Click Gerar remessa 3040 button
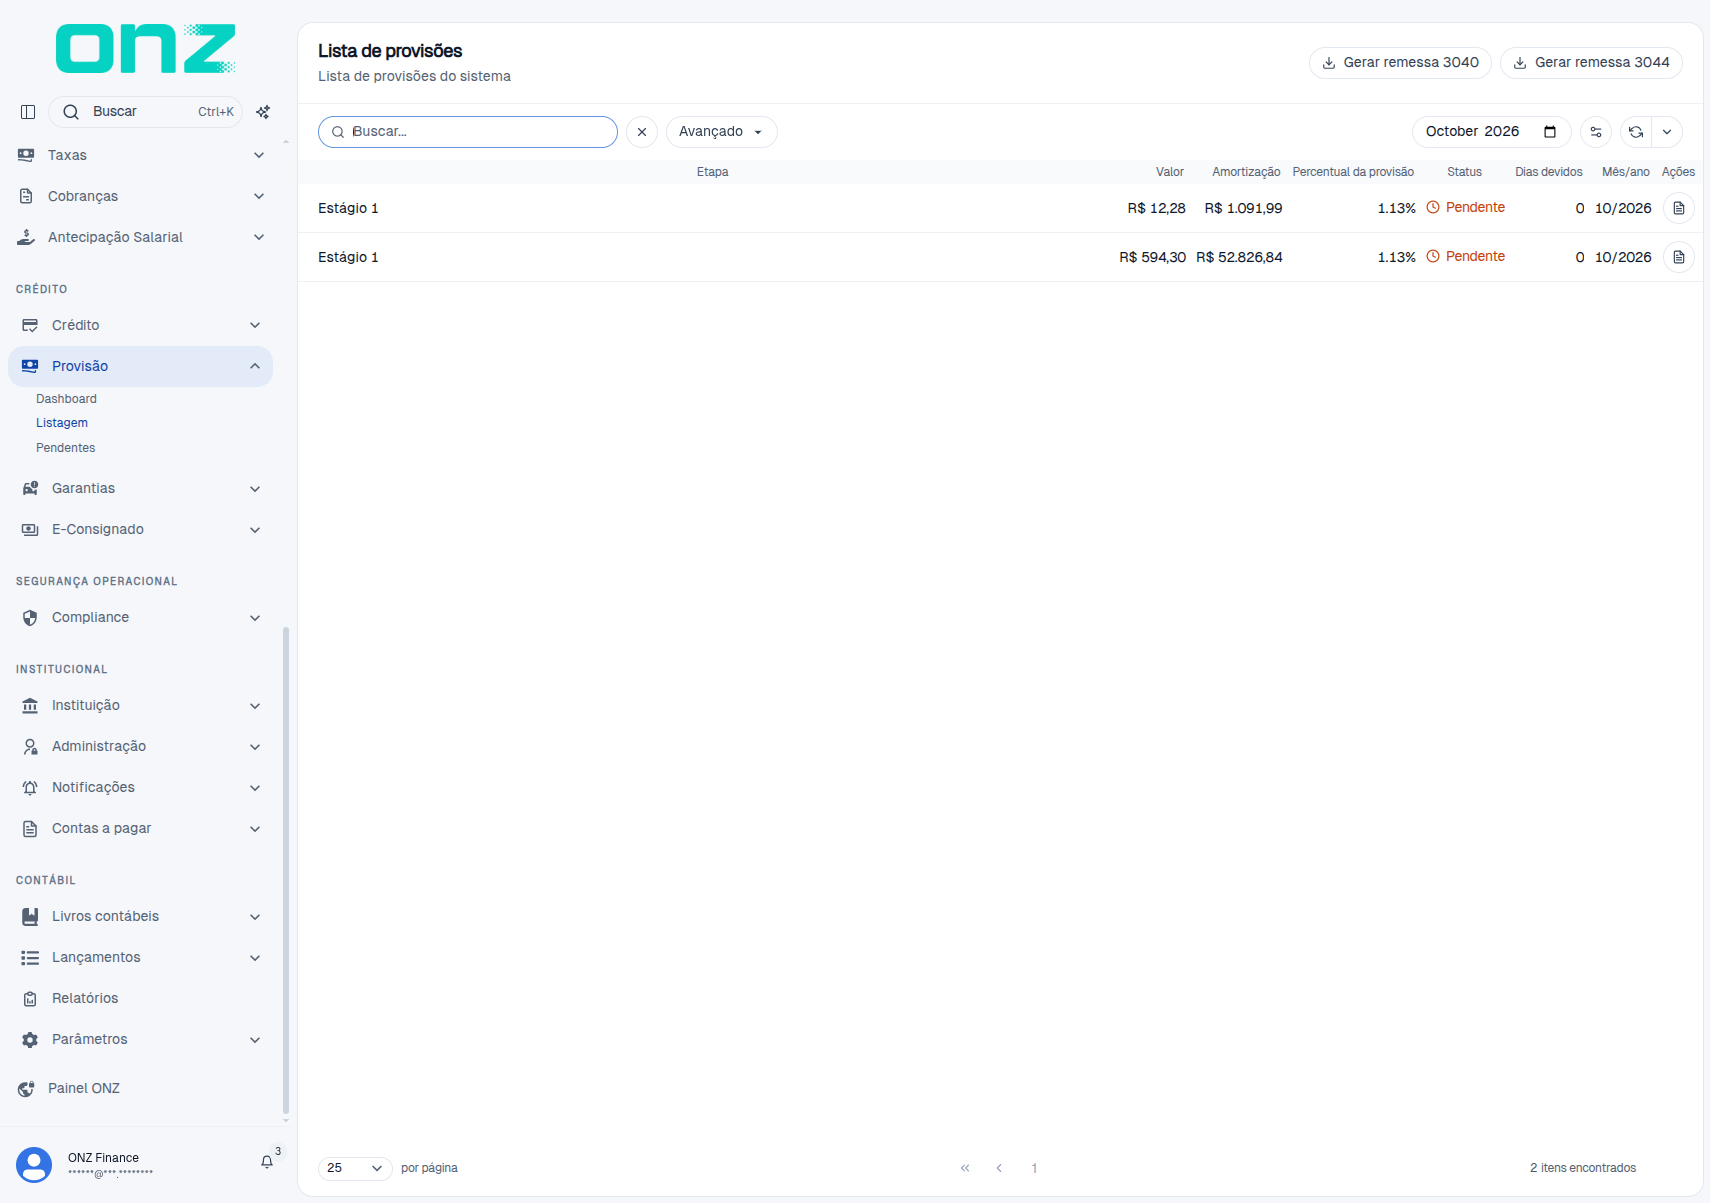The image size is (1710, 1203). [x=1400, y=63]
